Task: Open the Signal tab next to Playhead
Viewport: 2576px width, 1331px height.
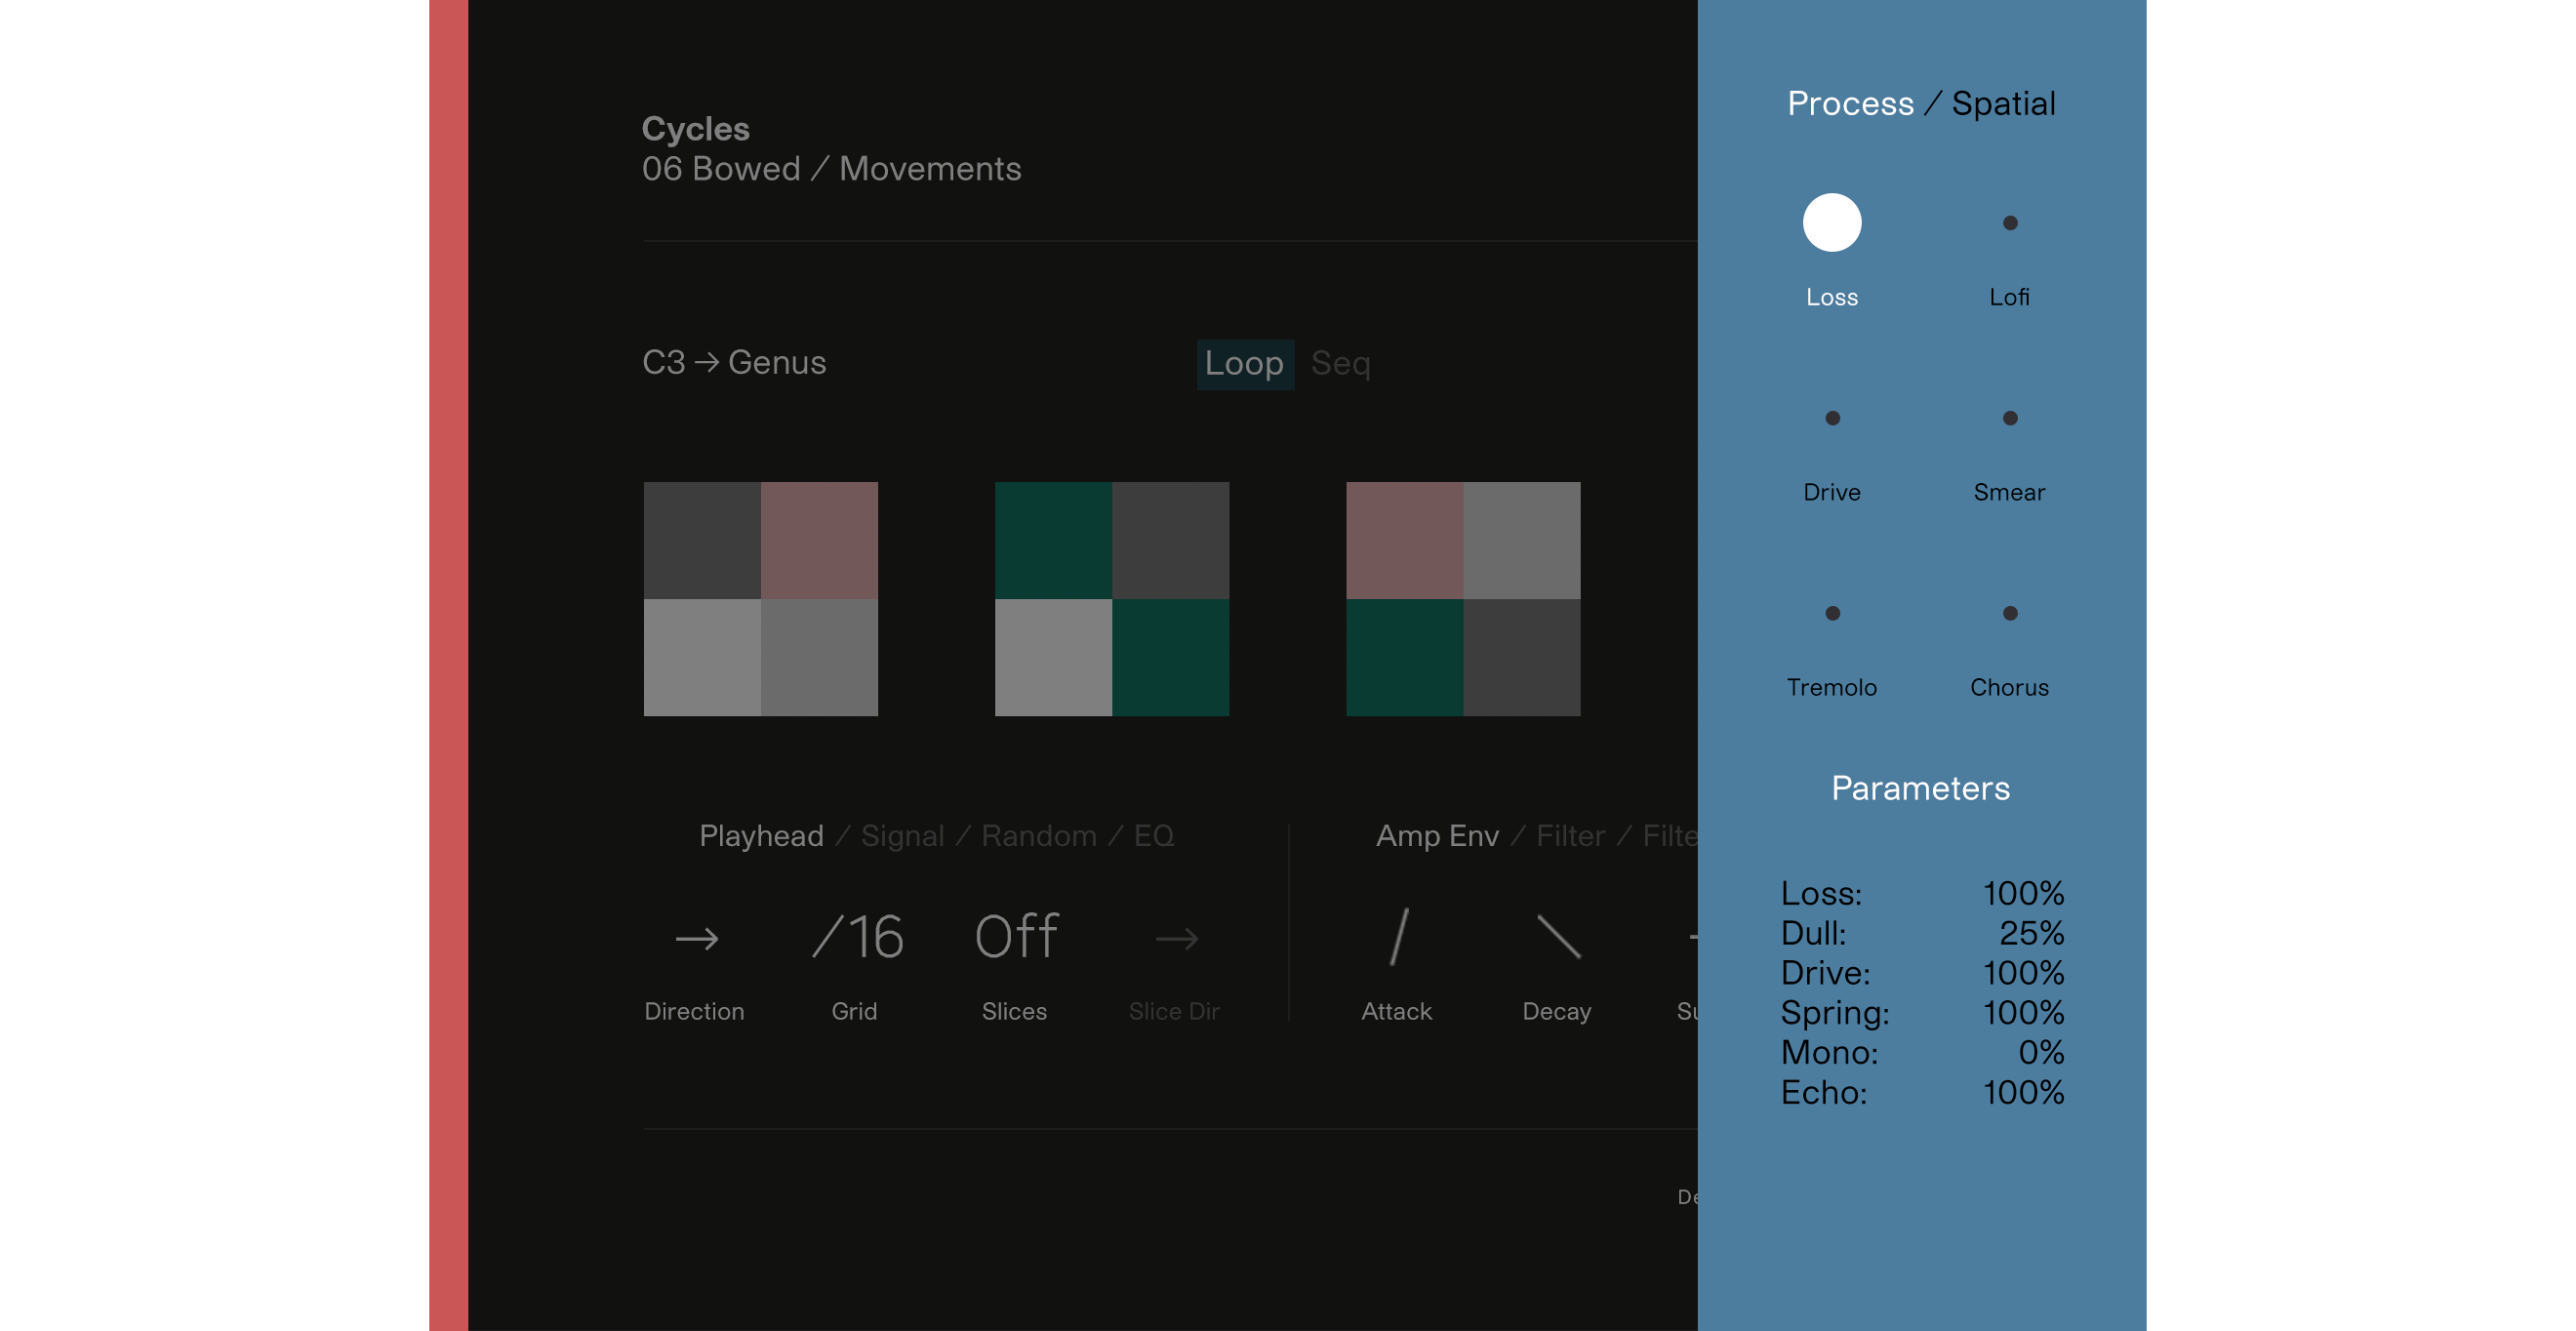Action: pyautogui.click(x=901, y=836)
